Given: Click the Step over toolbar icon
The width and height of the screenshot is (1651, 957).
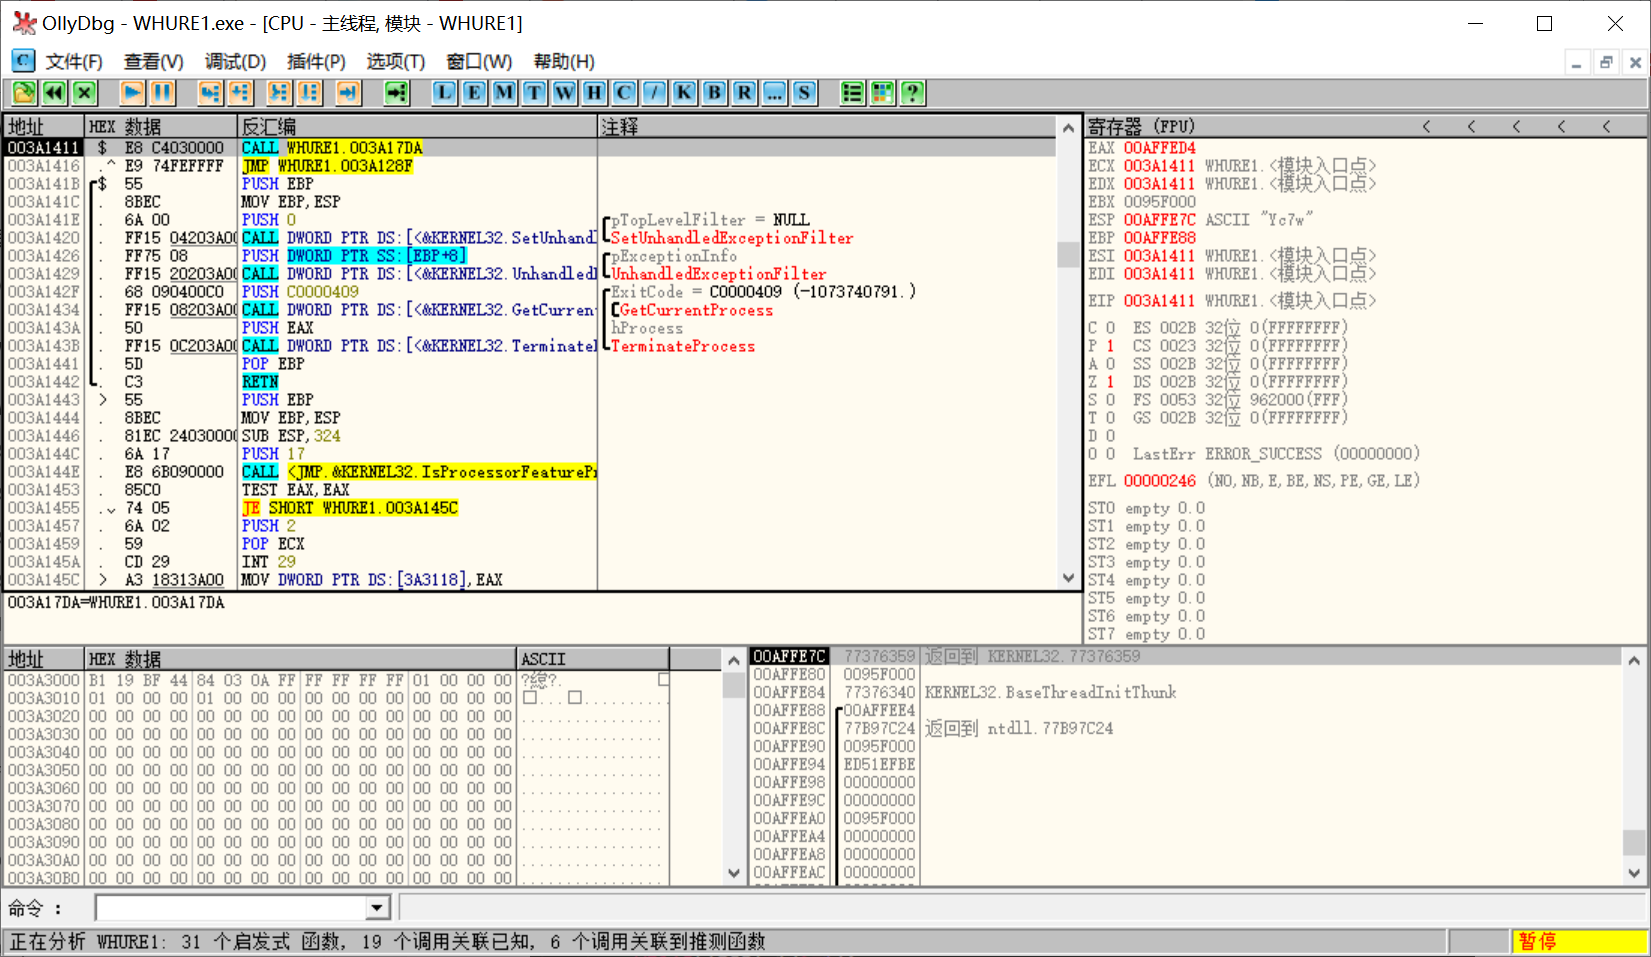Looking at the screenshot, I should click(x=240, y=93).
